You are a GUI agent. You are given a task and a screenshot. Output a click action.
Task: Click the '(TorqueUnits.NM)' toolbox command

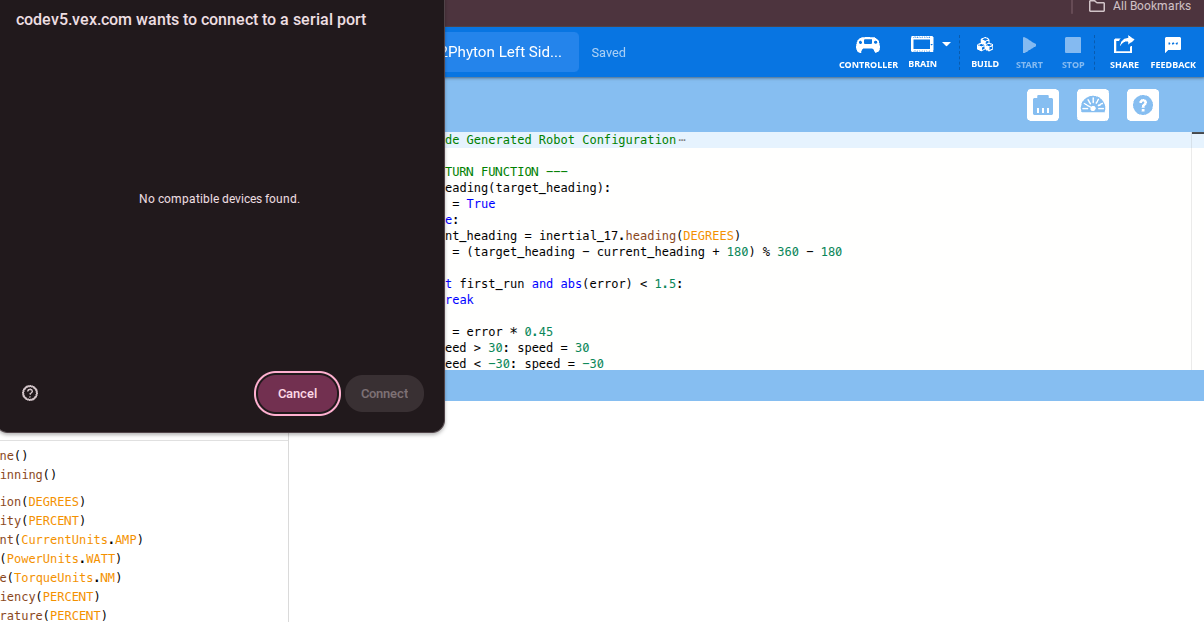[61, 577]
